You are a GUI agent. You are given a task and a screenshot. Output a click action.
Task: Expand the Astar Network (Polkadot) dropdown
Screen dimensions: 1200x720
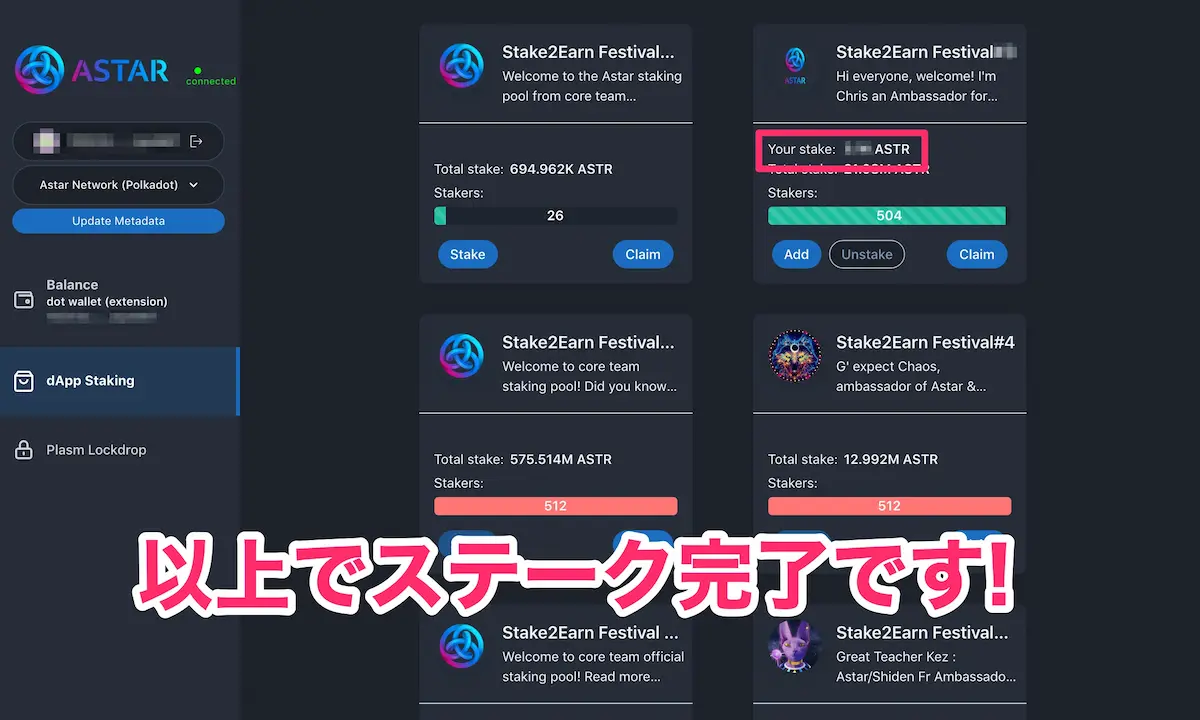point(118,185)
